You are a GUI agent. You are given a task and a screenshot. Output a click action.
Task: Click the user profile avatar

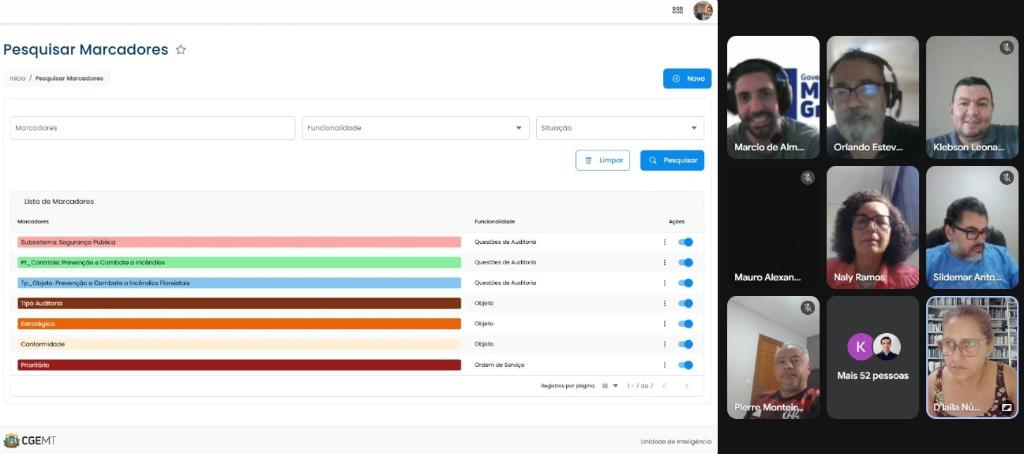(x=703, y=10)
